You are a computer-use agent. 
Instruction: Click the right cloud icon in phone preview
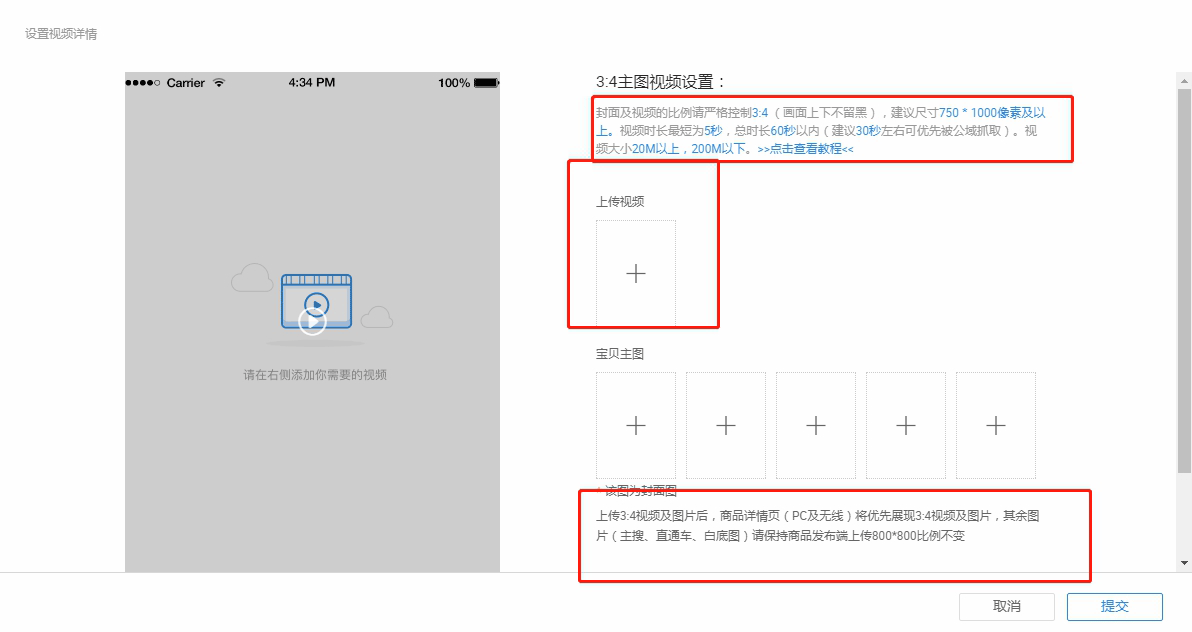(377, 318)
